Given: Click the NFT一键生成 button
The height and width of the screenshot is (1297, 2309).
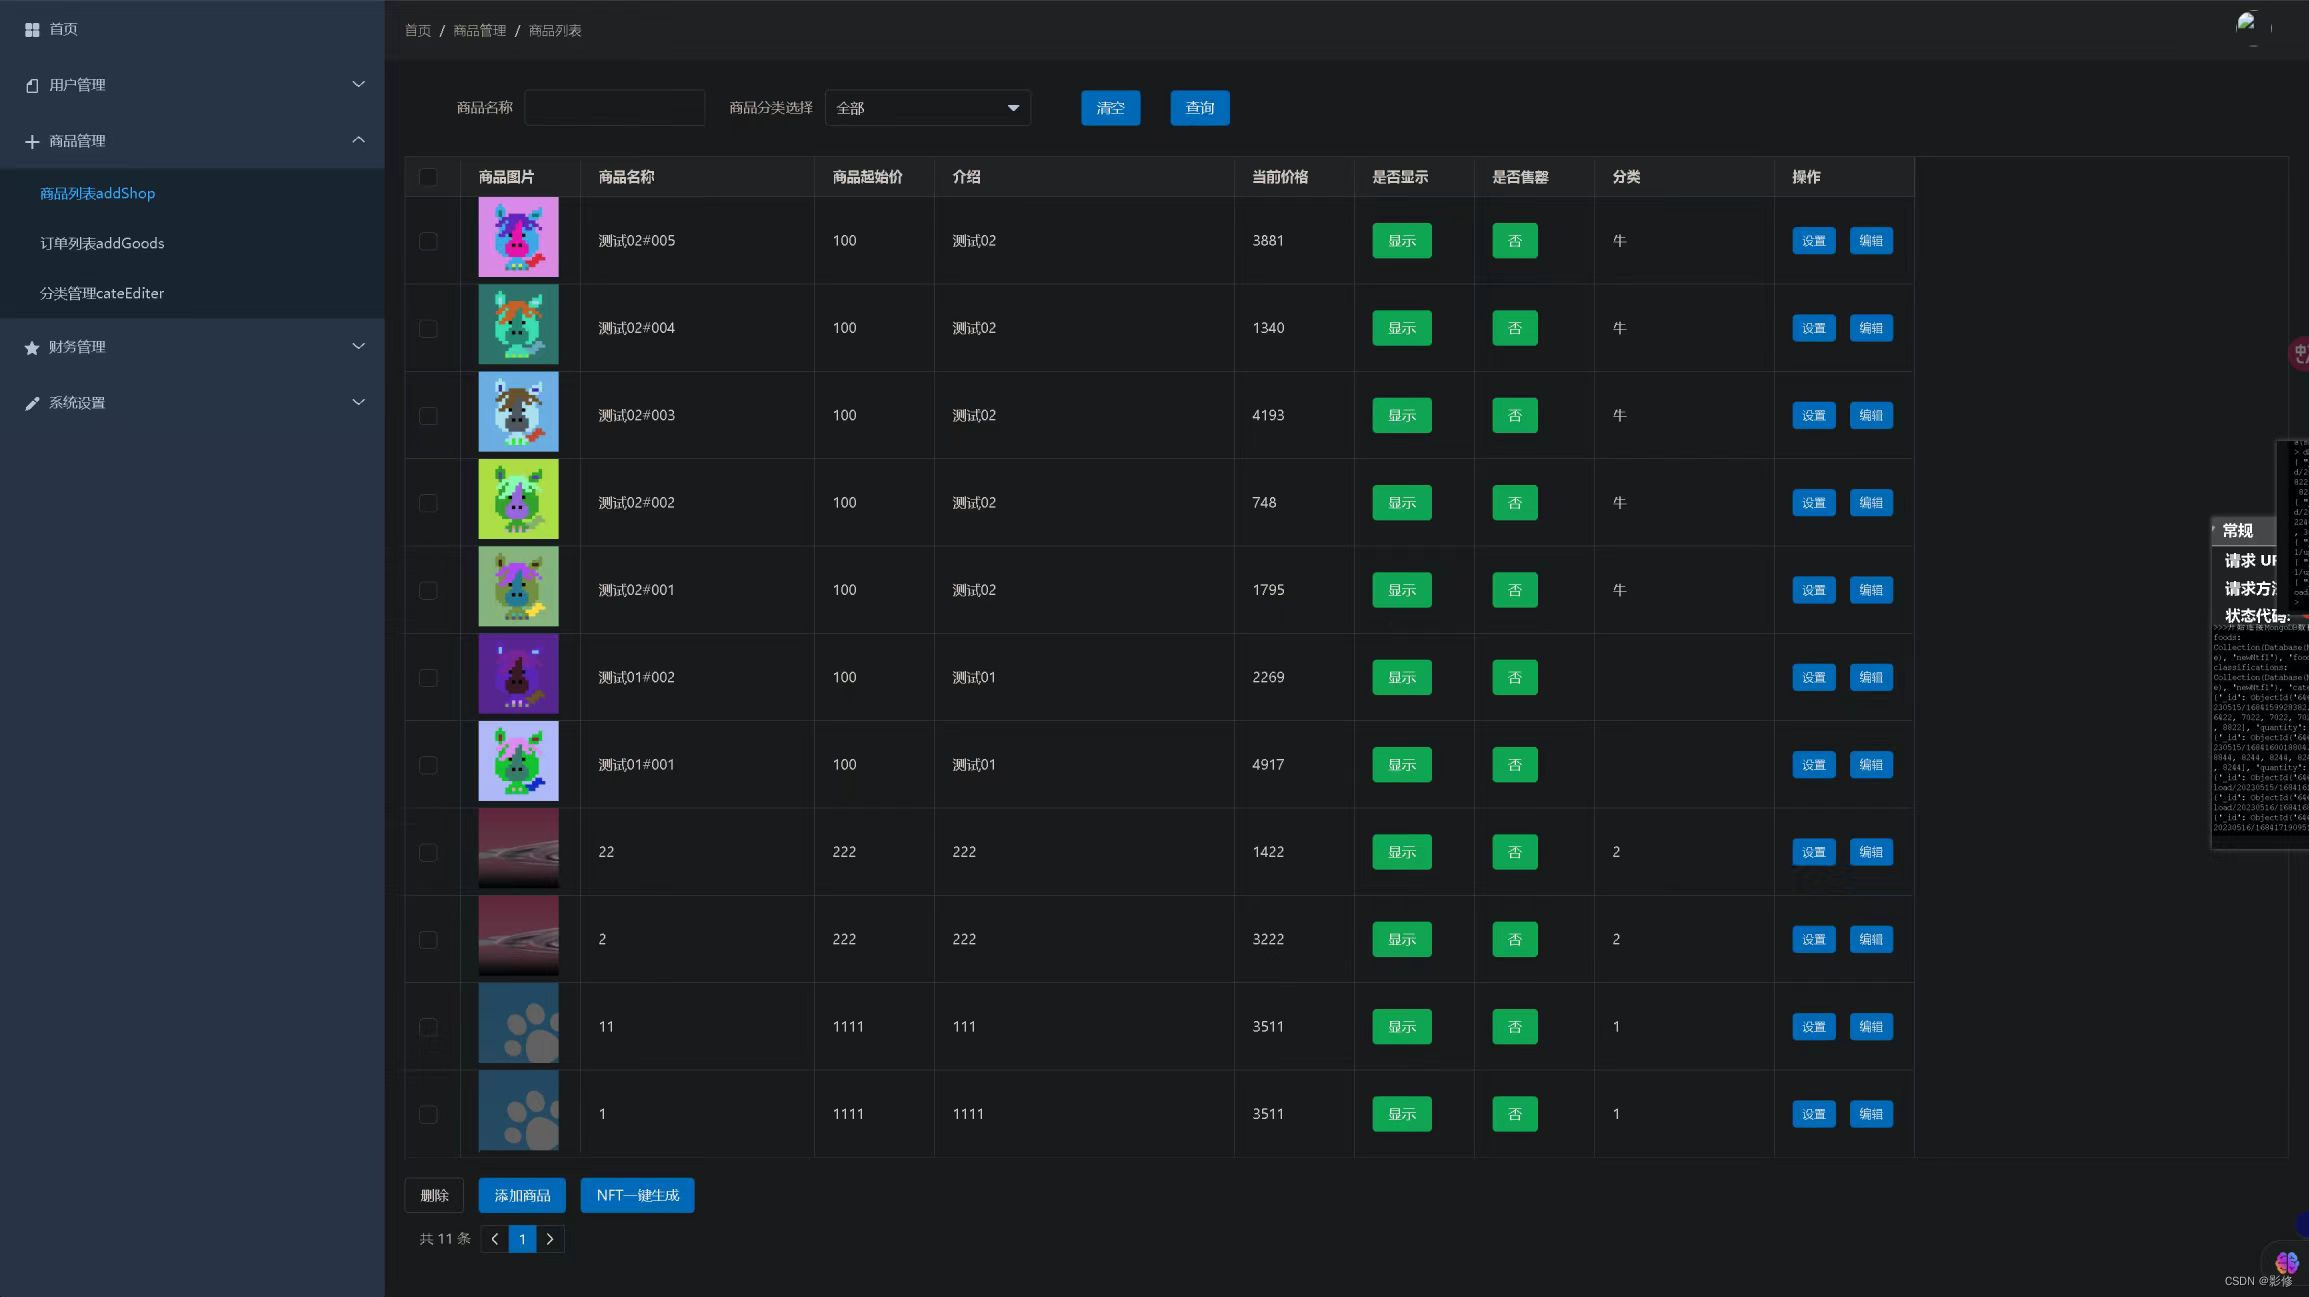Looking at the screenshot, I should click(x=637, y=1195).
